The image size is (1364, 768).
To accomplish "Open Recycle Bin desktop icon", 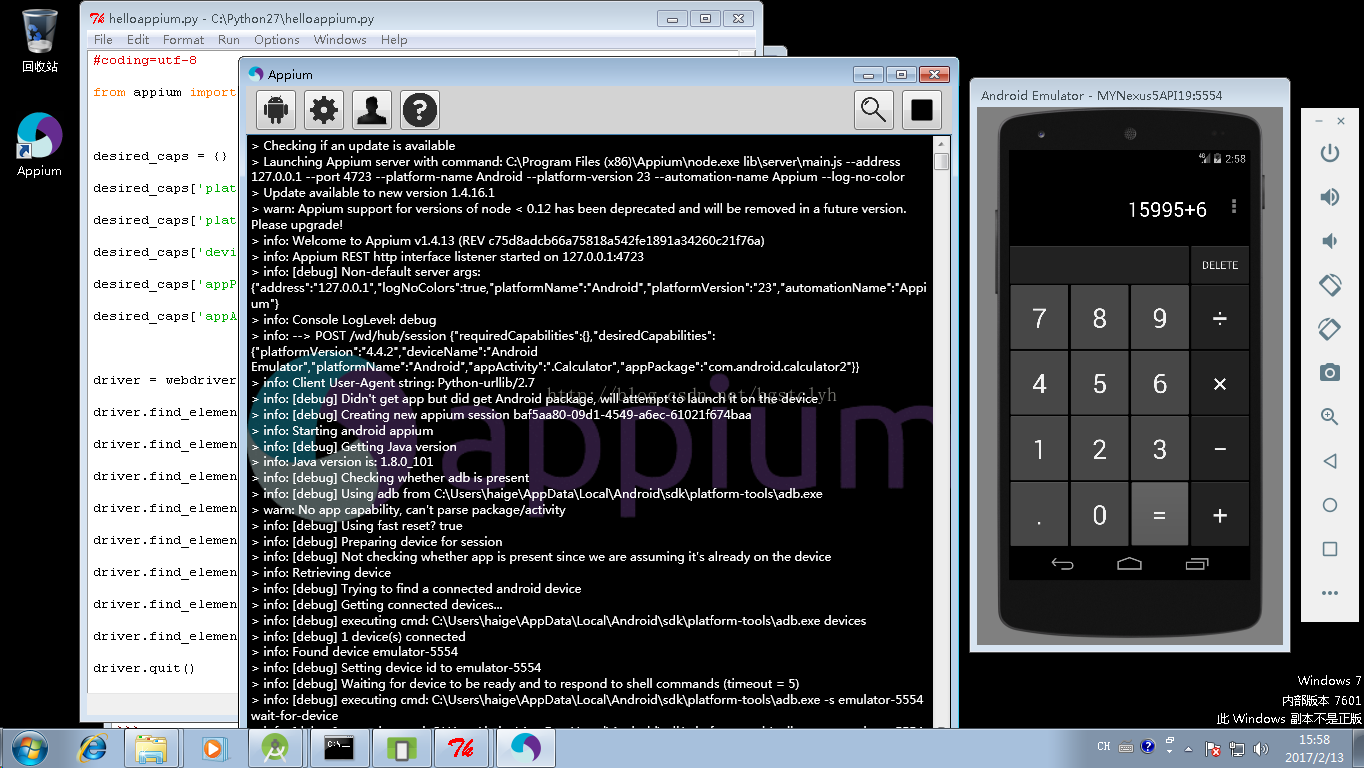I will tap(40, 40).
